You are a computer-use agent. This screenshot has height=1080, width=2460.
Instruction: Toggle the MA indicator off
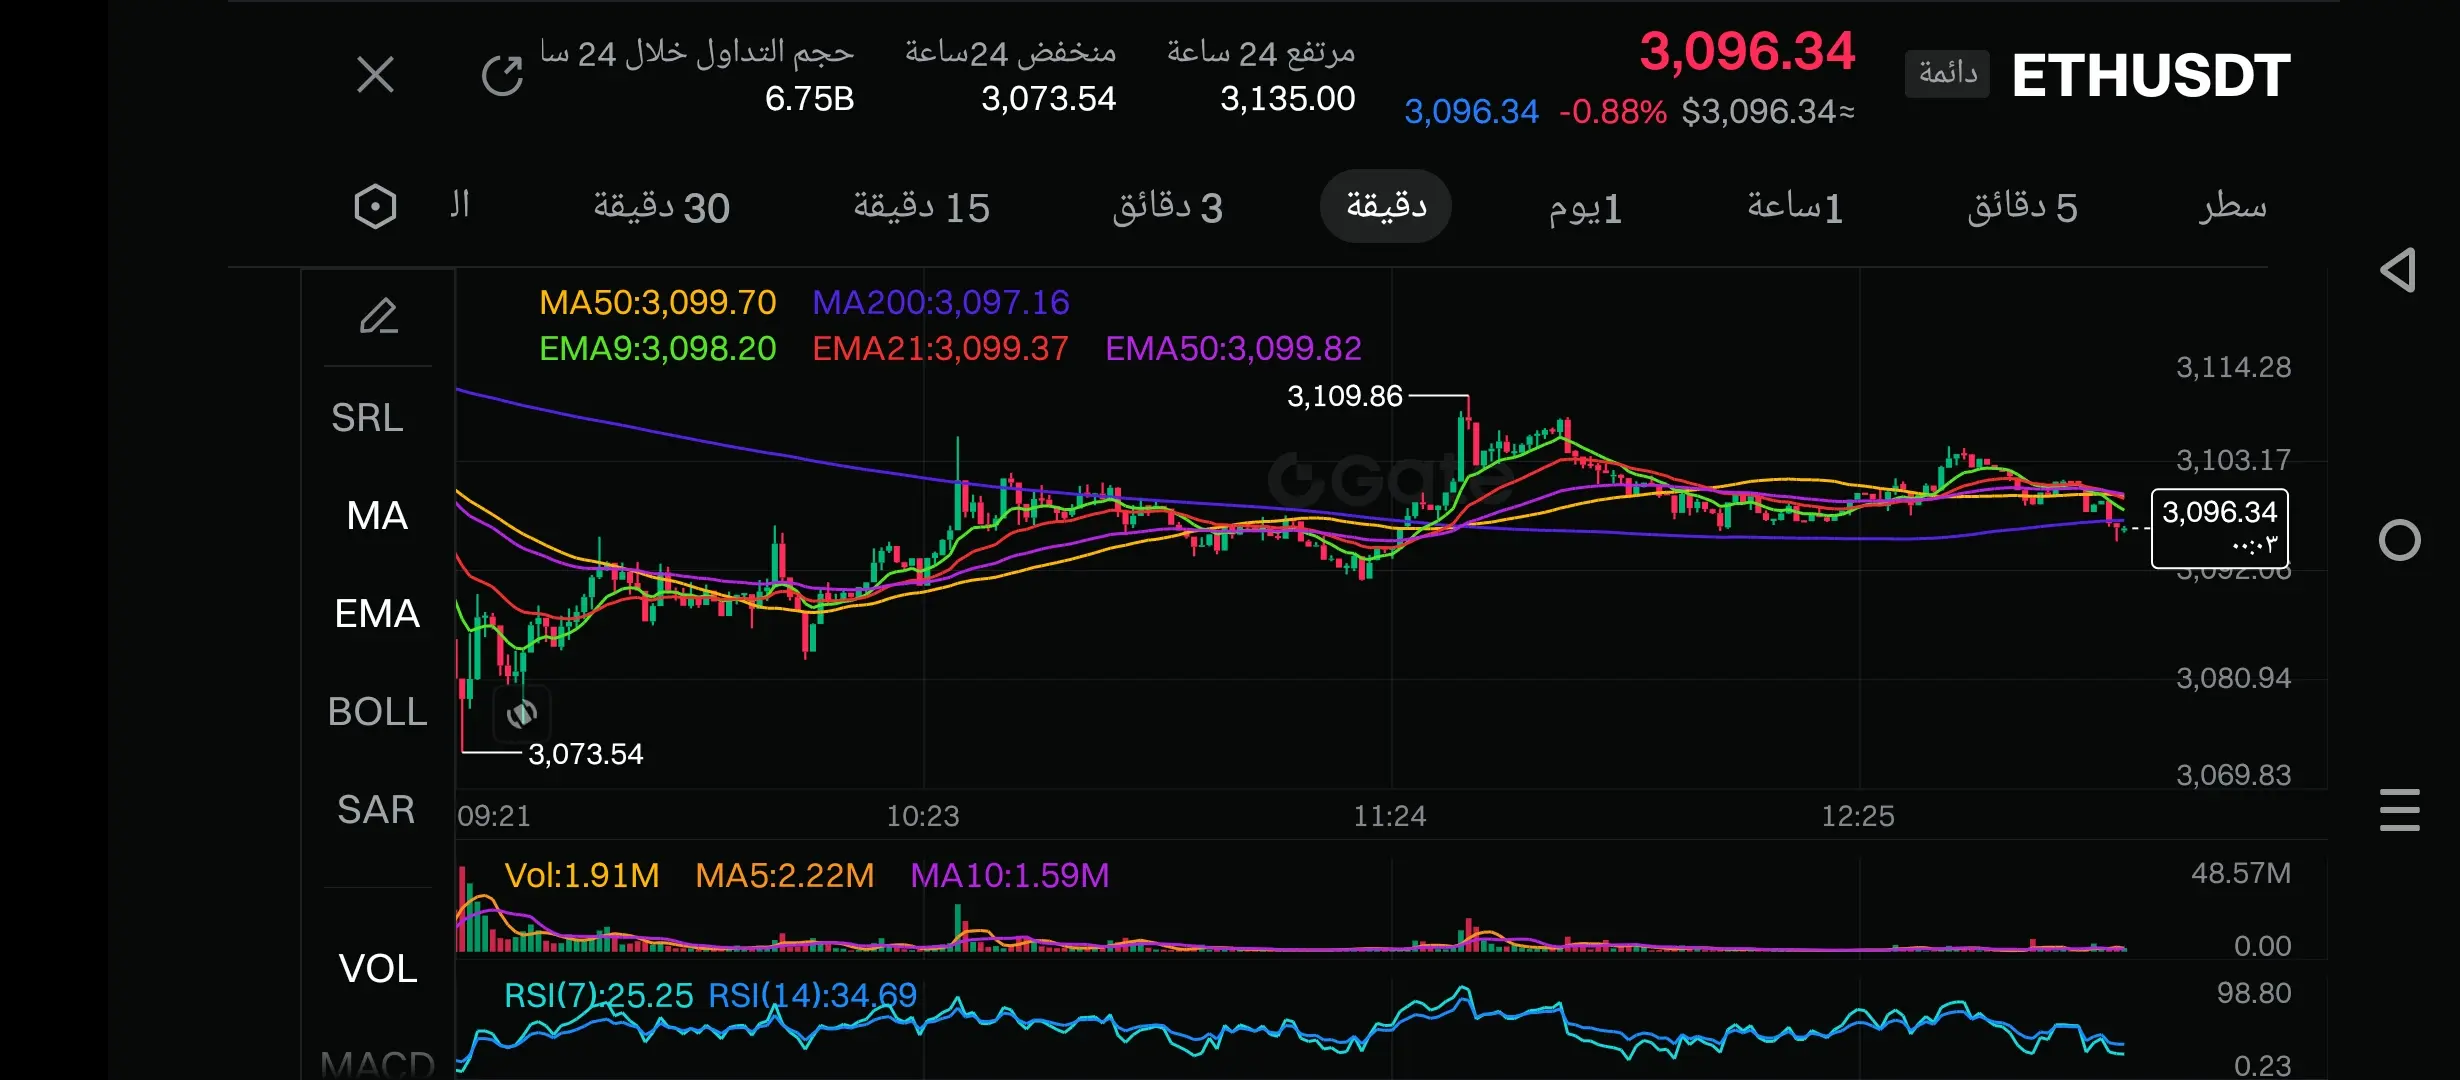click(x=377, y=516)
